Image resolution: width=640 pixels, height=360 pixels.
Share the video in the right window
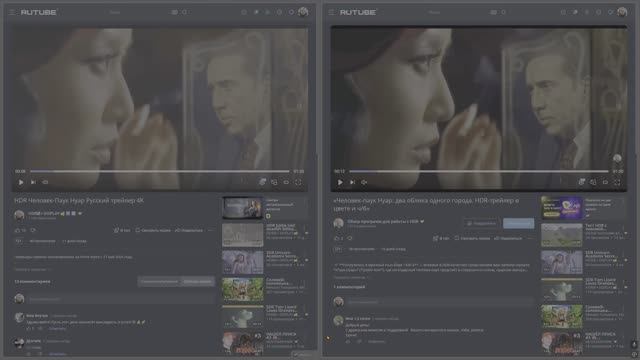tap(508, 238)
